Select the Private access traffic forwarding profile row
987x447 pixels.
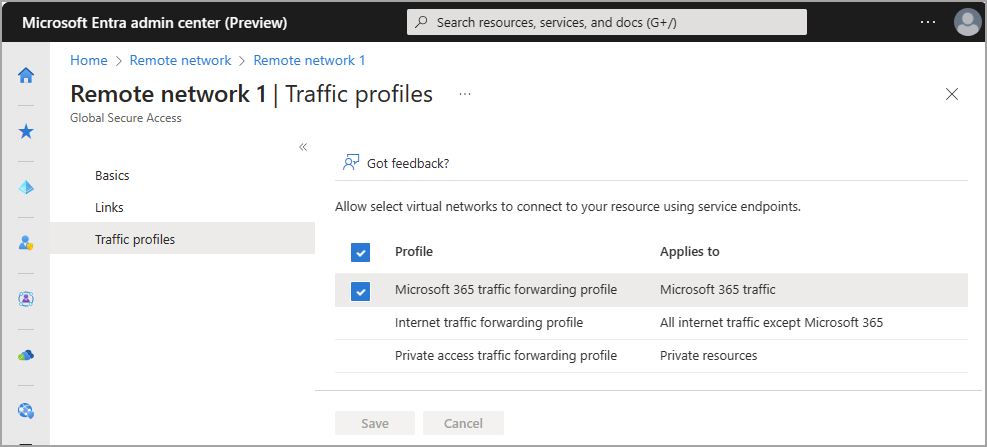point(651,356)
